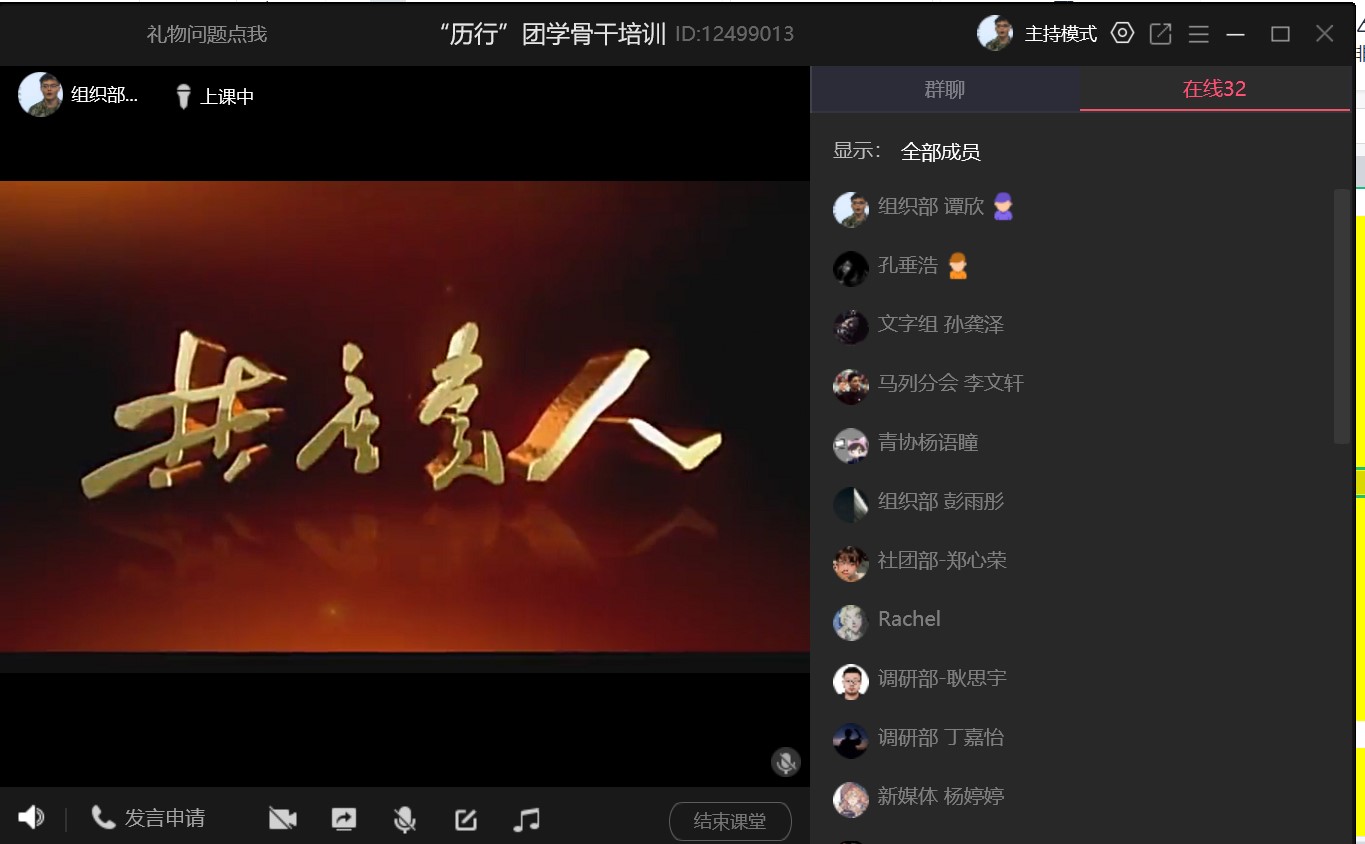Click 发言申请 to request speaking
1365x844 pixels.
pos(150,818)
